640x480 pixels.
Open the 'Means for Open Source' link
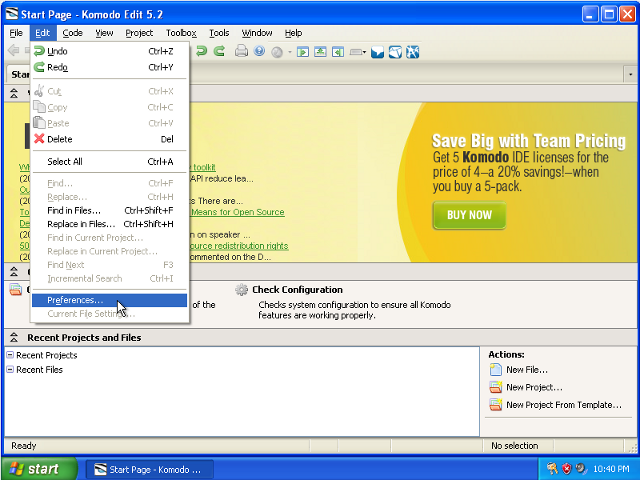click(x=238, y=212)
